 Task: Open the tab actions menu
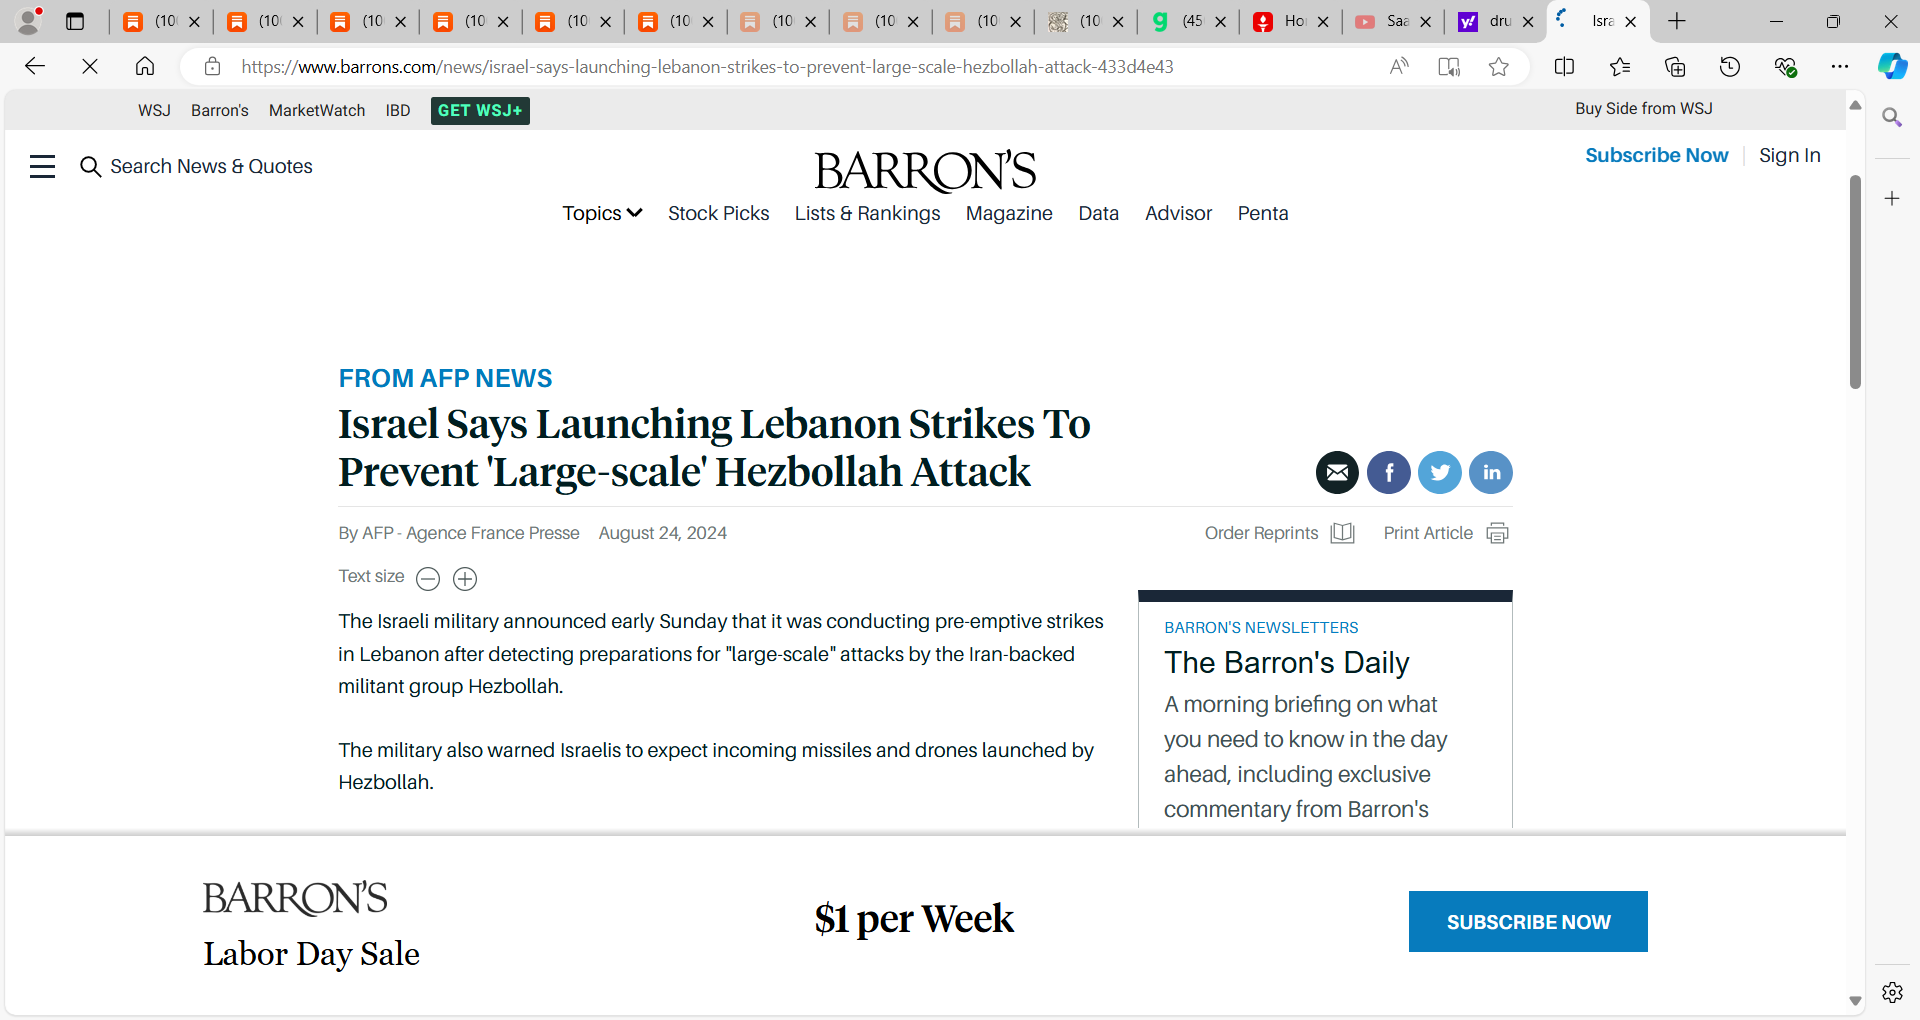(x=75, y=21)
